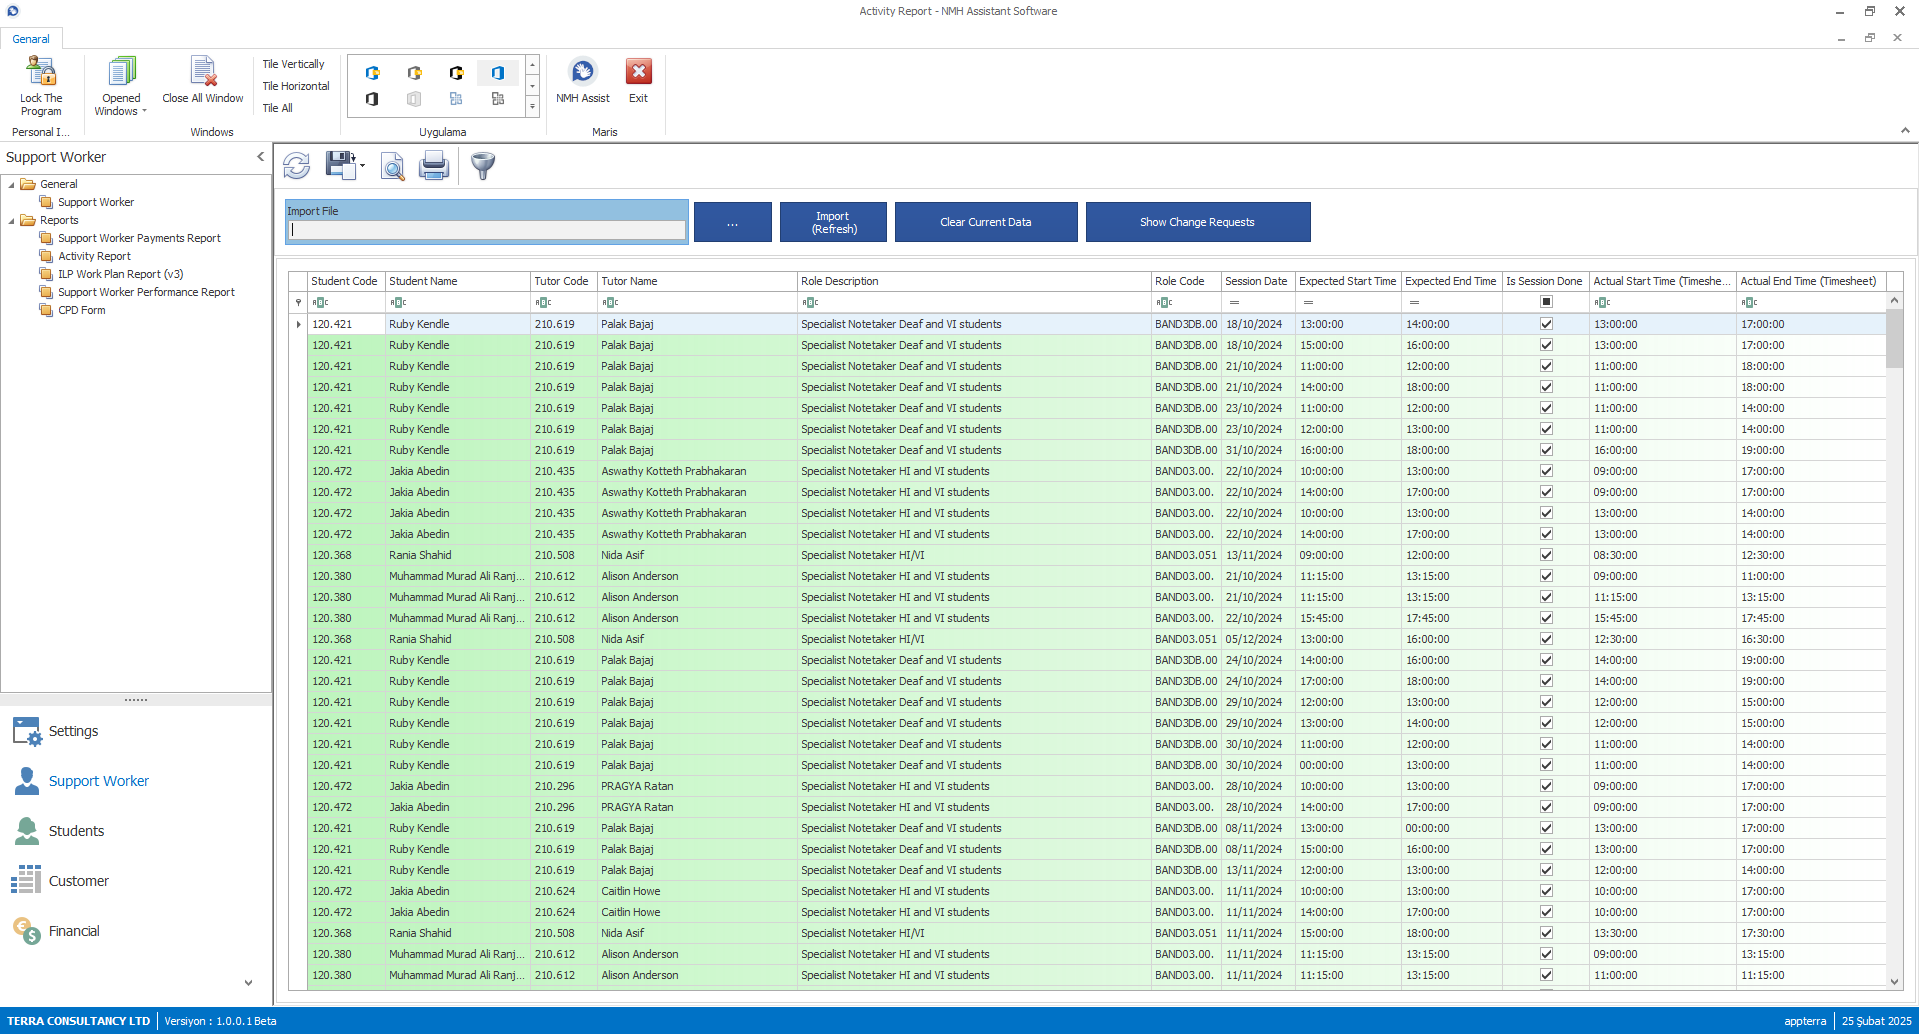Open ILP Work Plan Report (v3)
Screen dimensions: 1919x1034
[x=120, y=274]
